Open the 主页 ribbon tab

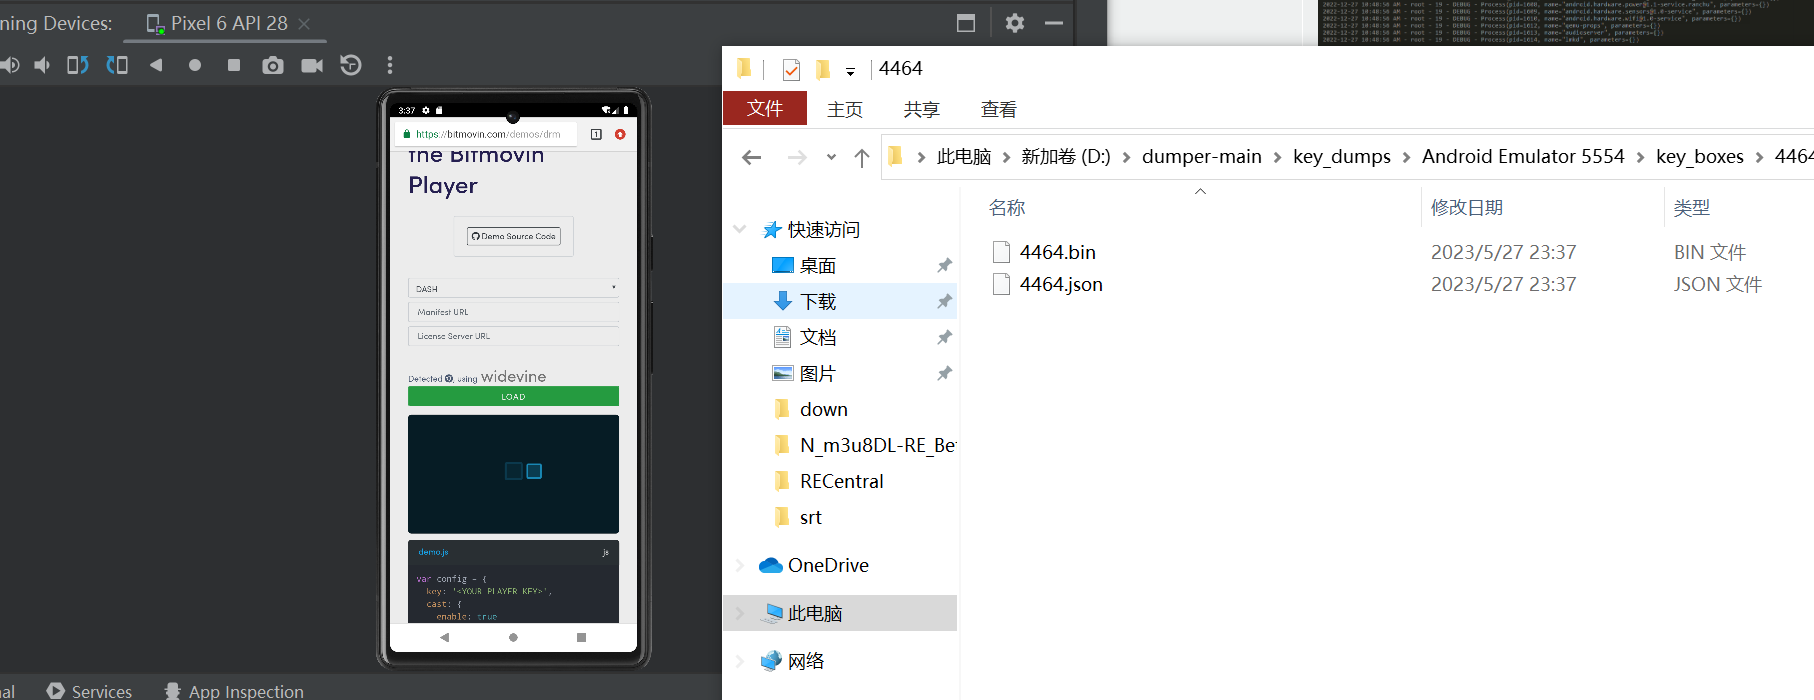(845, 109)
